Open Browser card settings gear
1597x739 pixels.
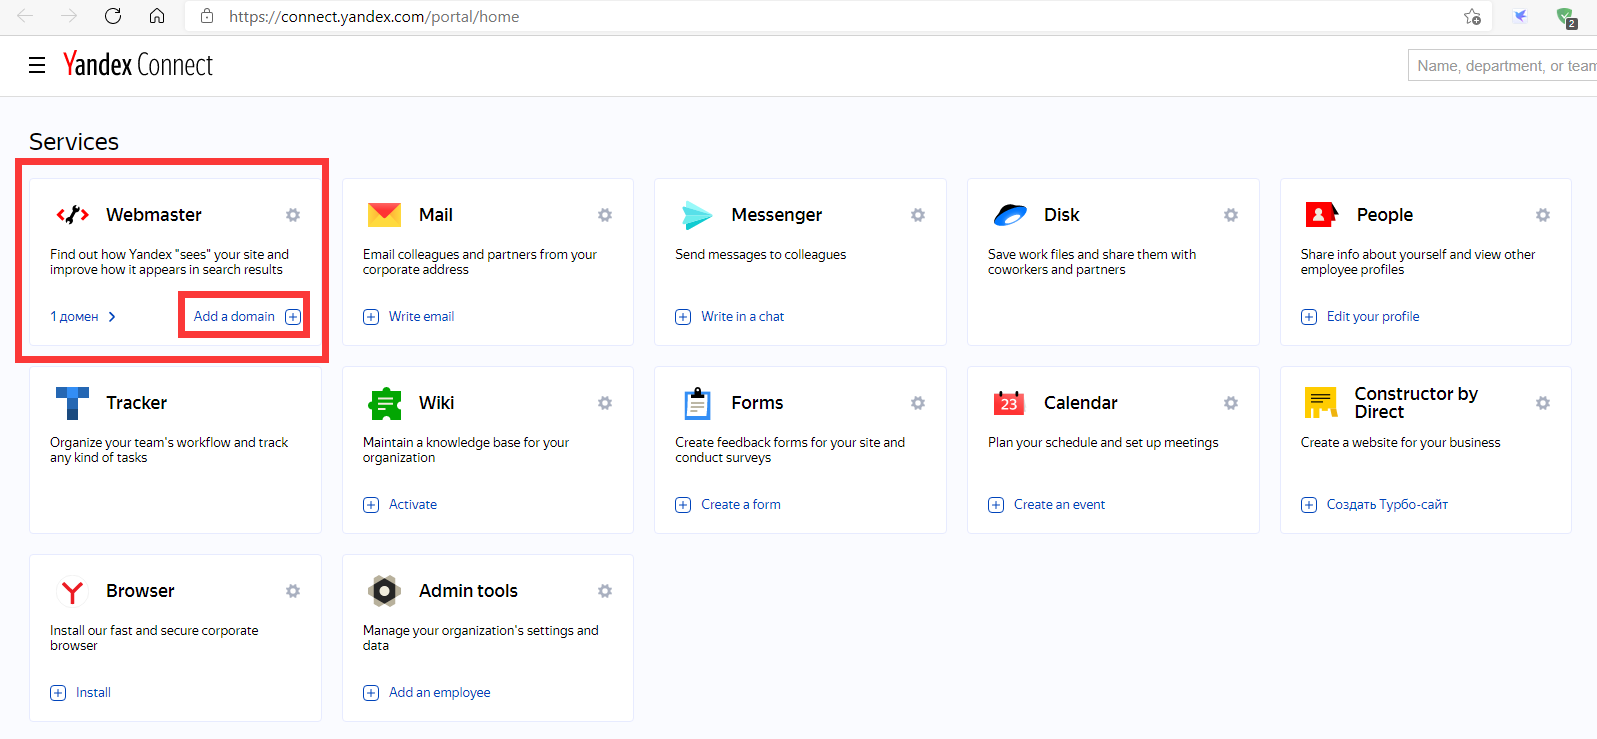(x=293, y=591)
